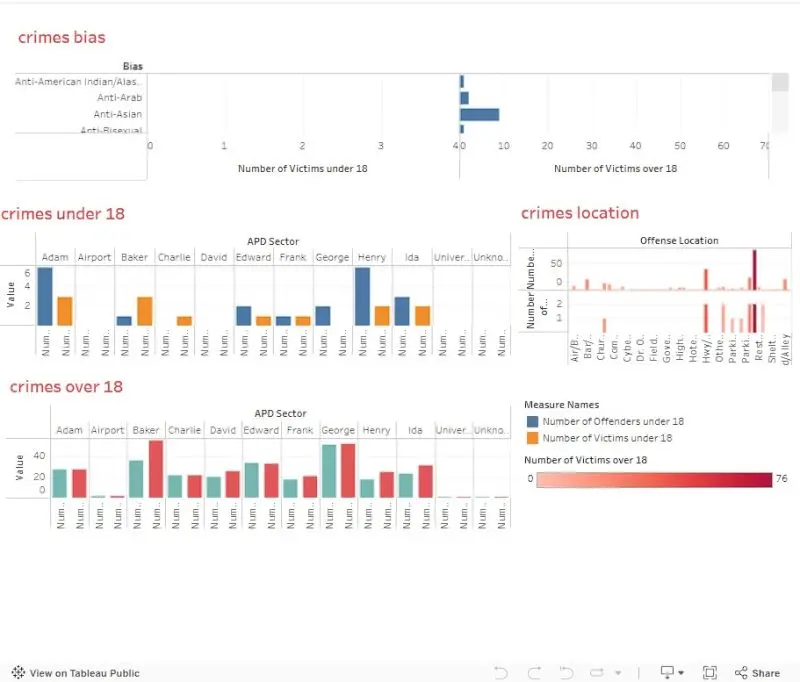Click the Measure Names legend title

pos(561,405)
